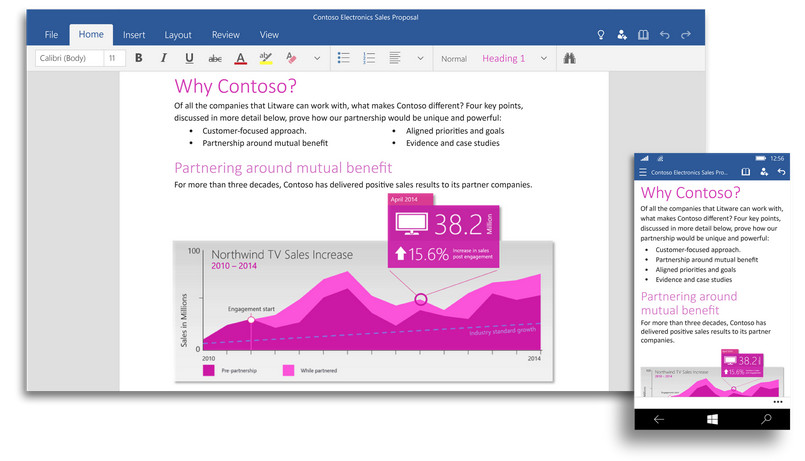805x461 pixels.
Task: Click the Share person icon in title bar
Action: [622, 34]
